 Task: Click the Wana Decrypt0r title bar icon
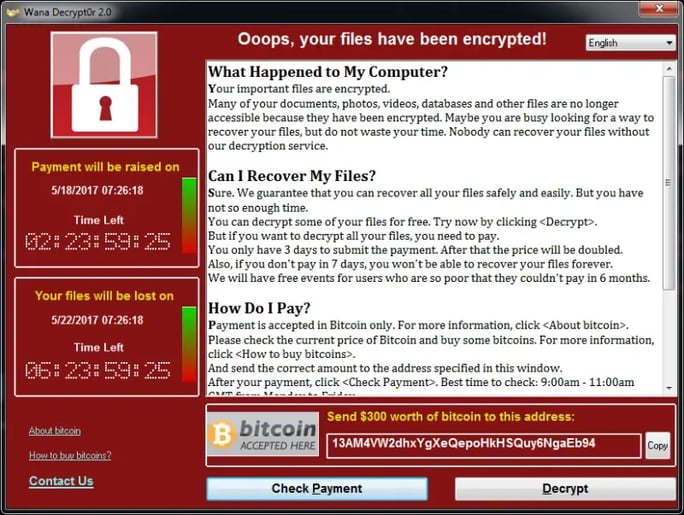pos(13,12)
